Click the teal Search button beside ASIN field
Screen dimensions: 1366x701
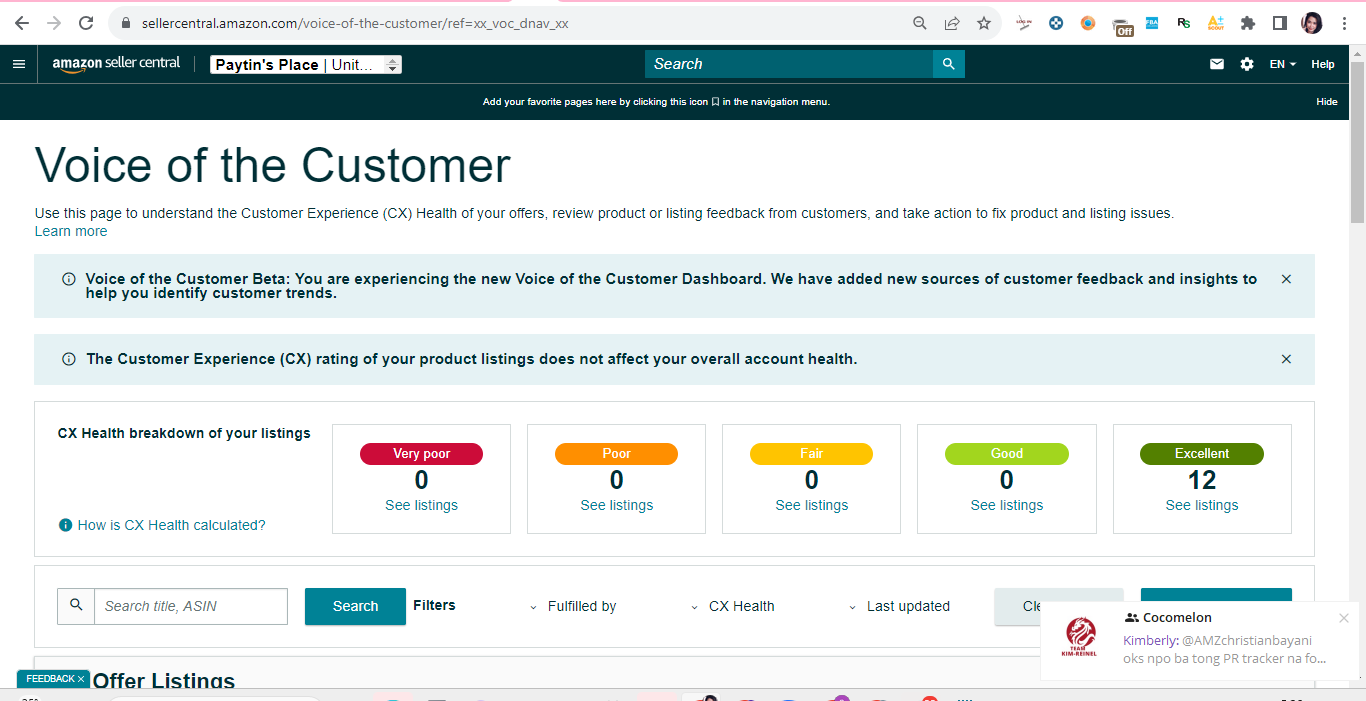(x=355, y=606)
